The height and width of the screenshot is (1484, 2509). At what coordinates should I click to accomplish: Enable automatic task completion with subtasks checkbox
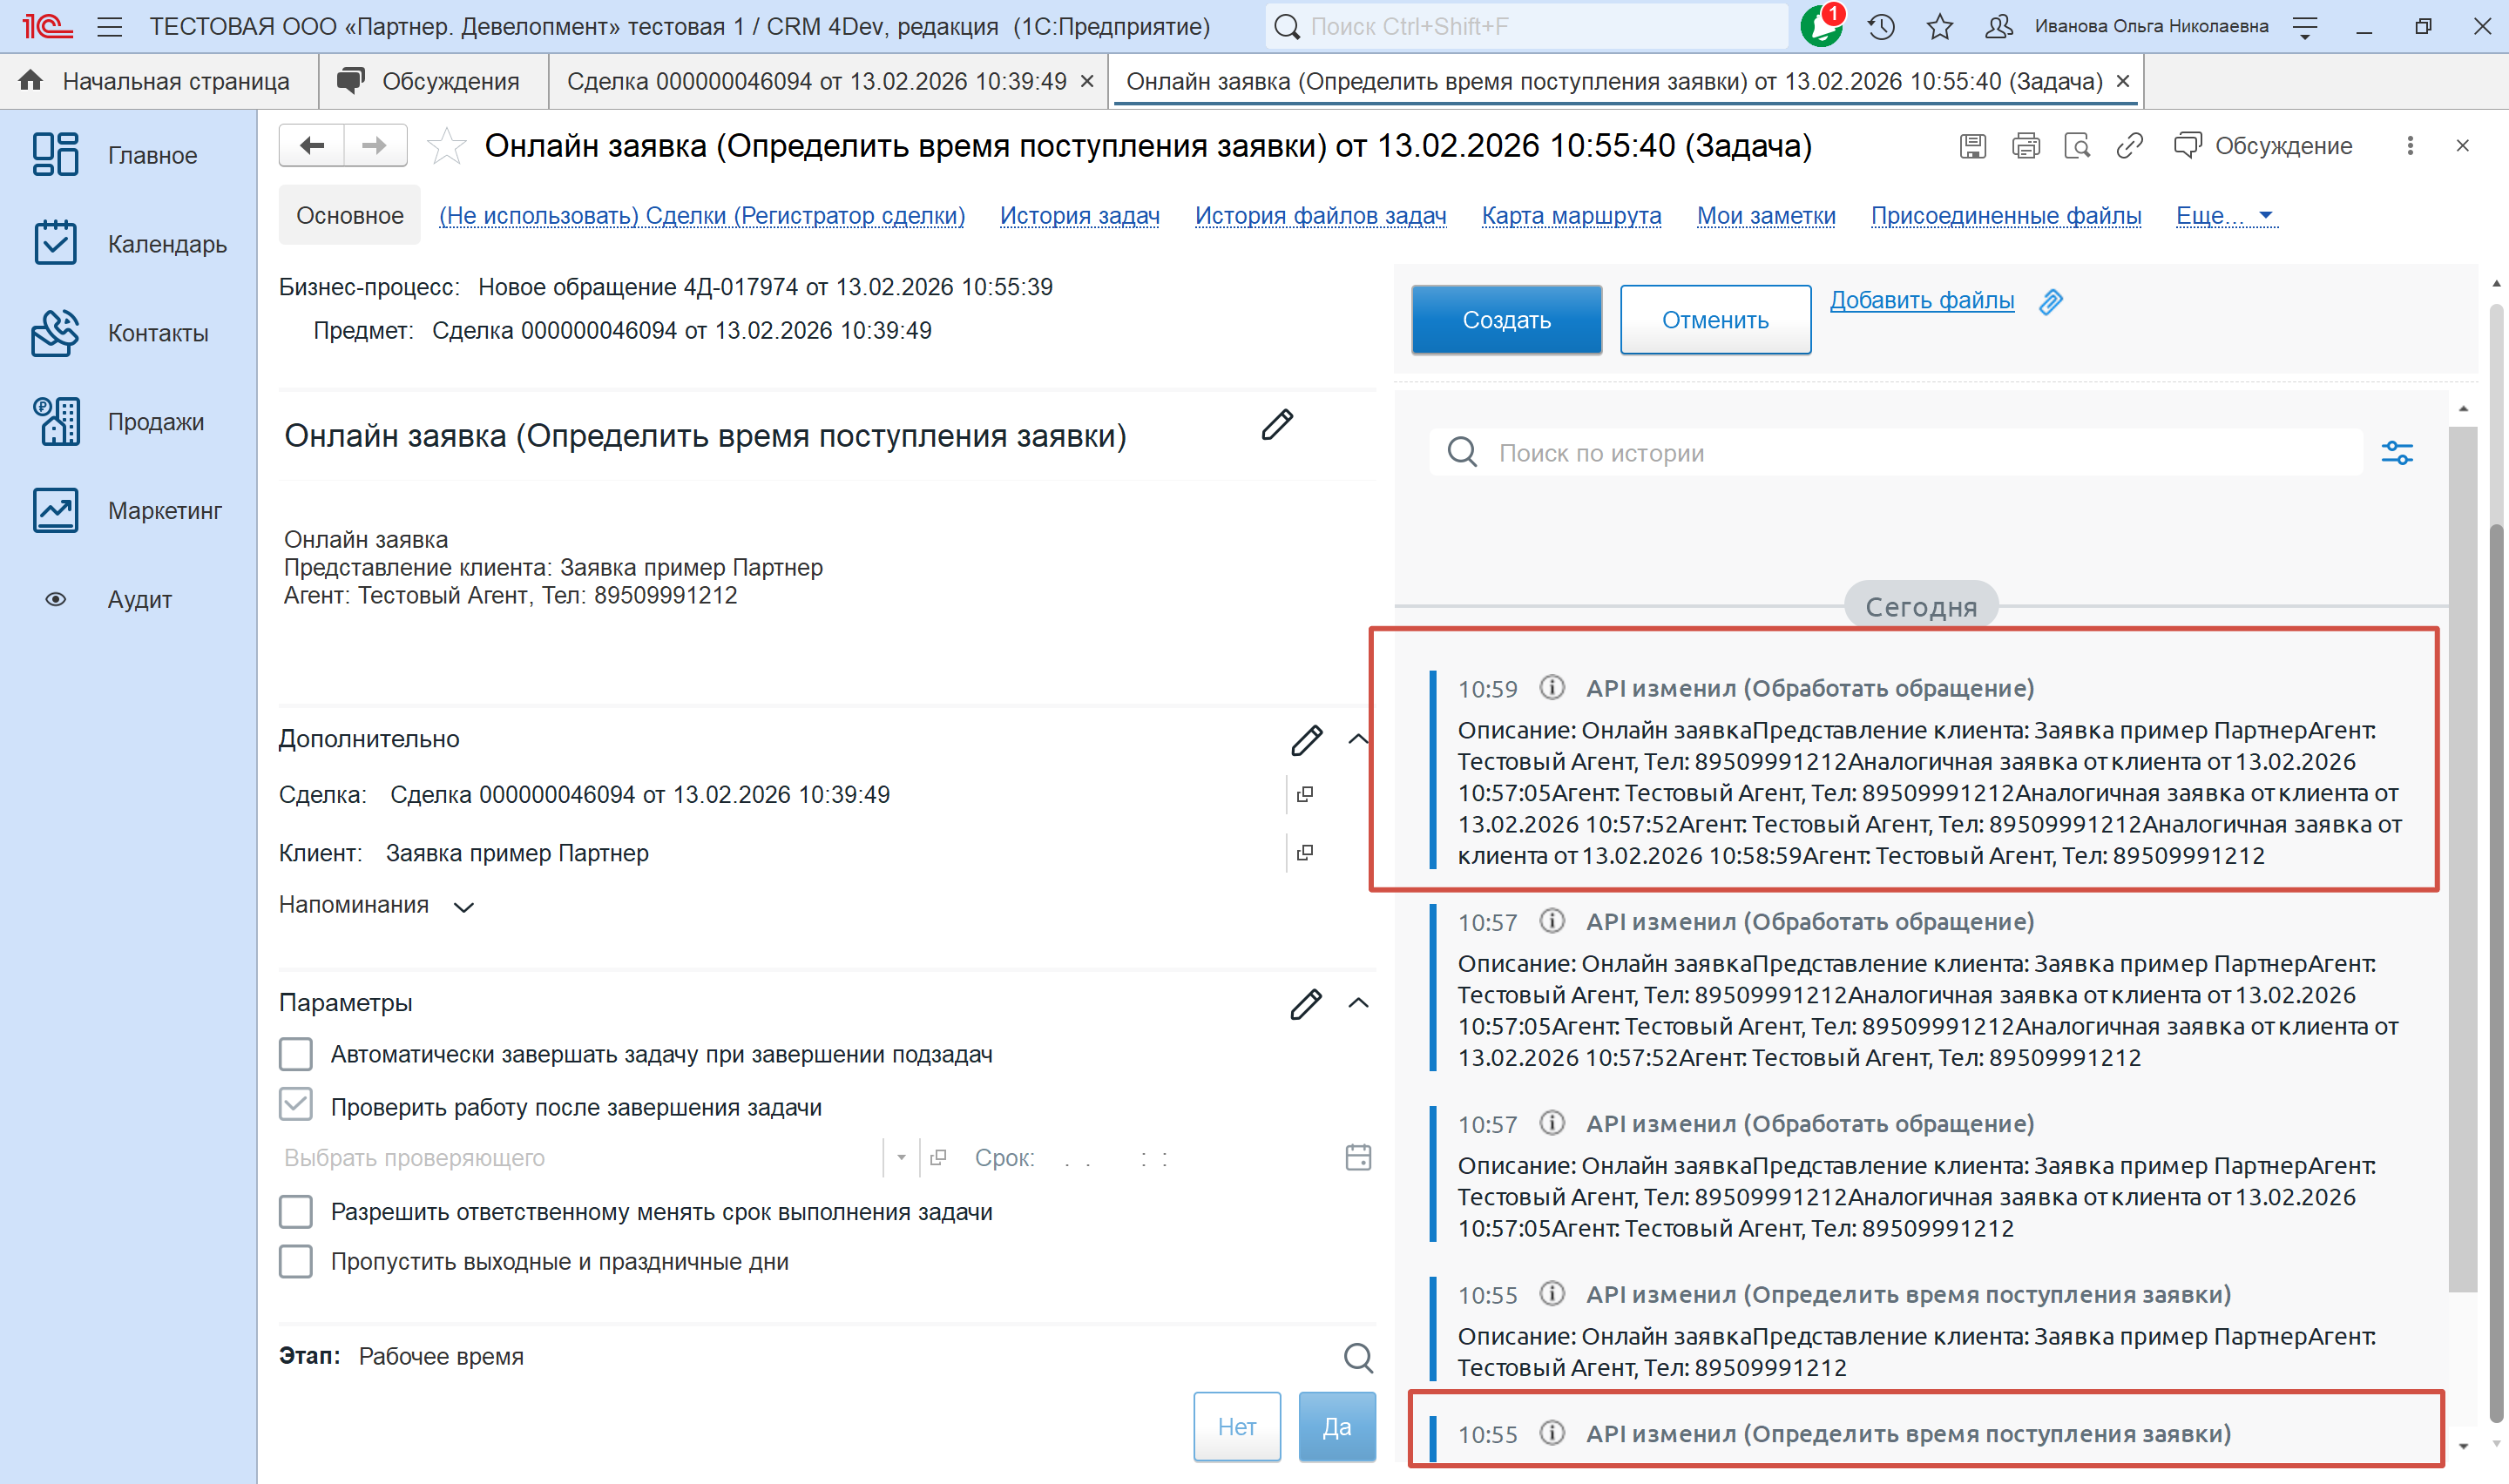tap(296, 1054)
